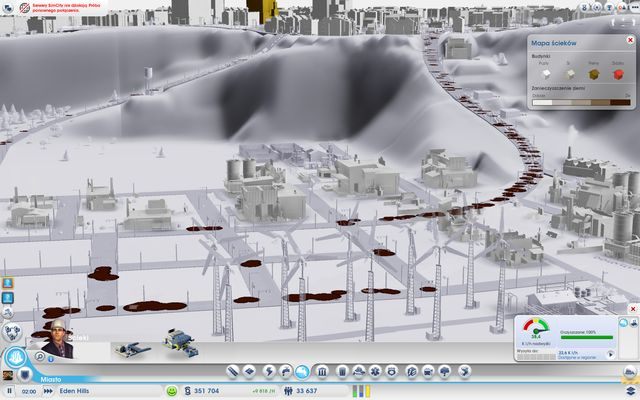The width and height of the screenshot is (640, 400).
Task: Select the sewage outflow pipe building
Action: pos(131,349)
